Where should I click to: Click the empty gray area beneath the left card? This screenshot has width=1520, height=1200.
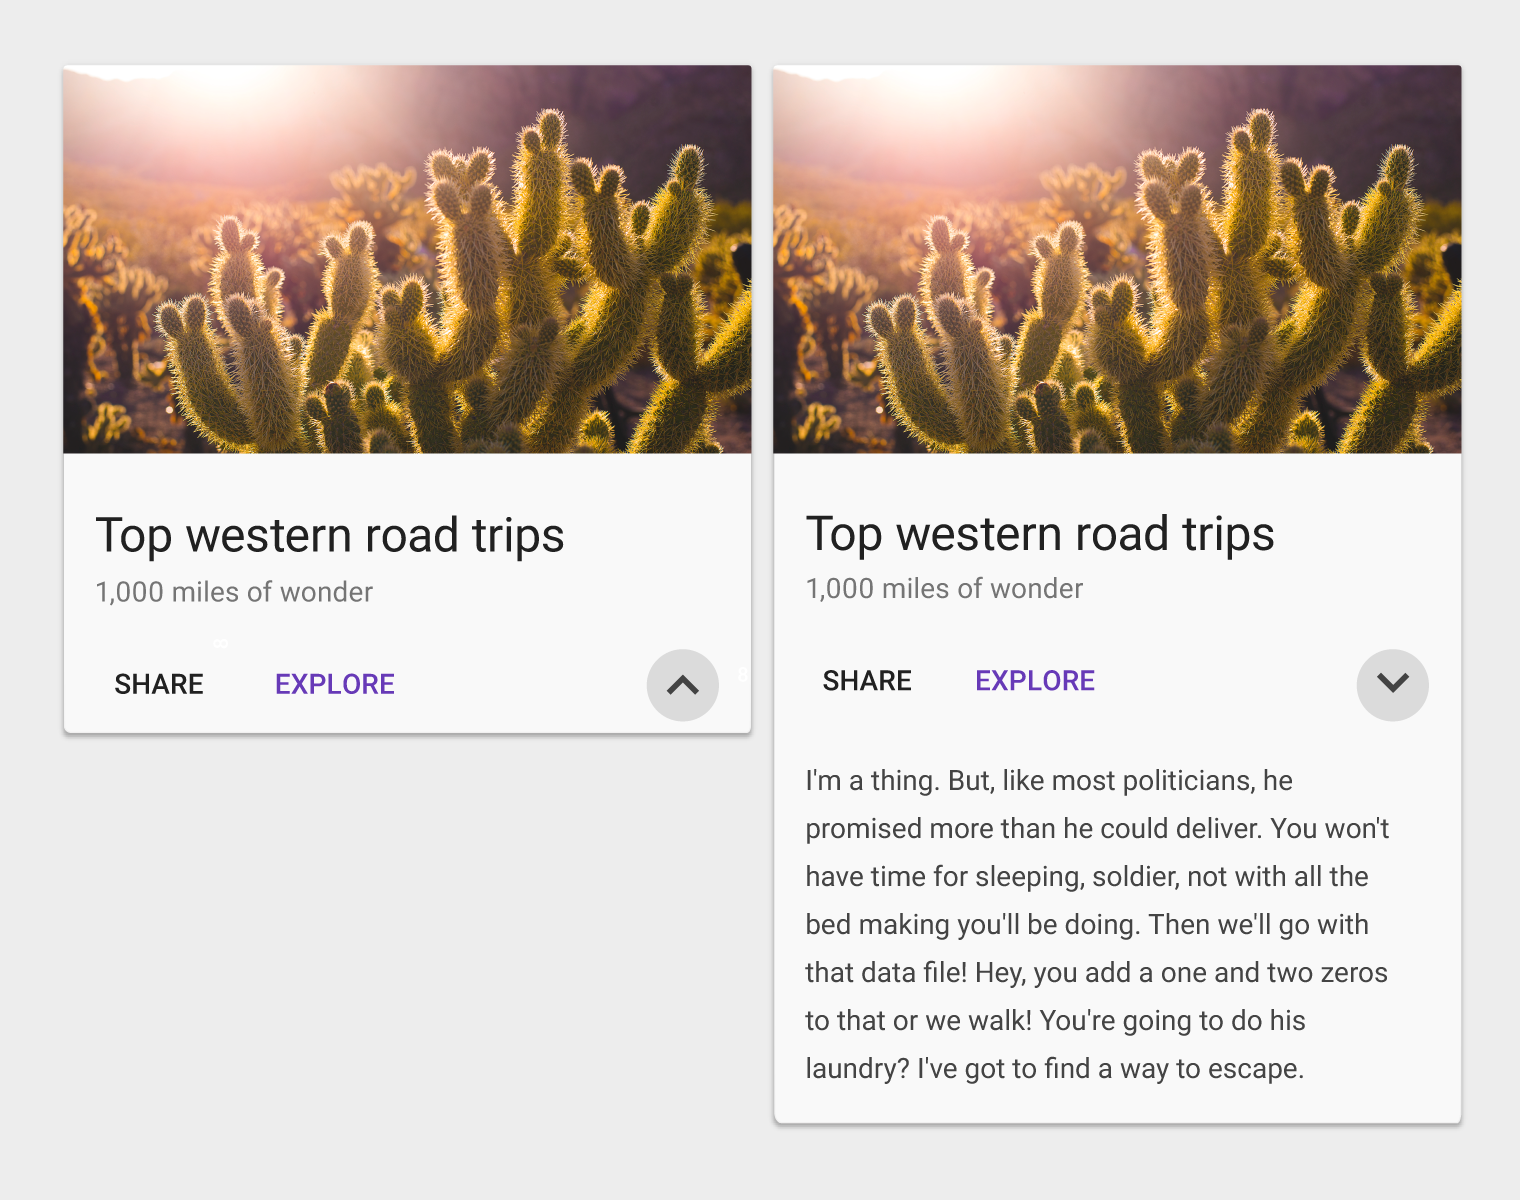pos(407,950)
